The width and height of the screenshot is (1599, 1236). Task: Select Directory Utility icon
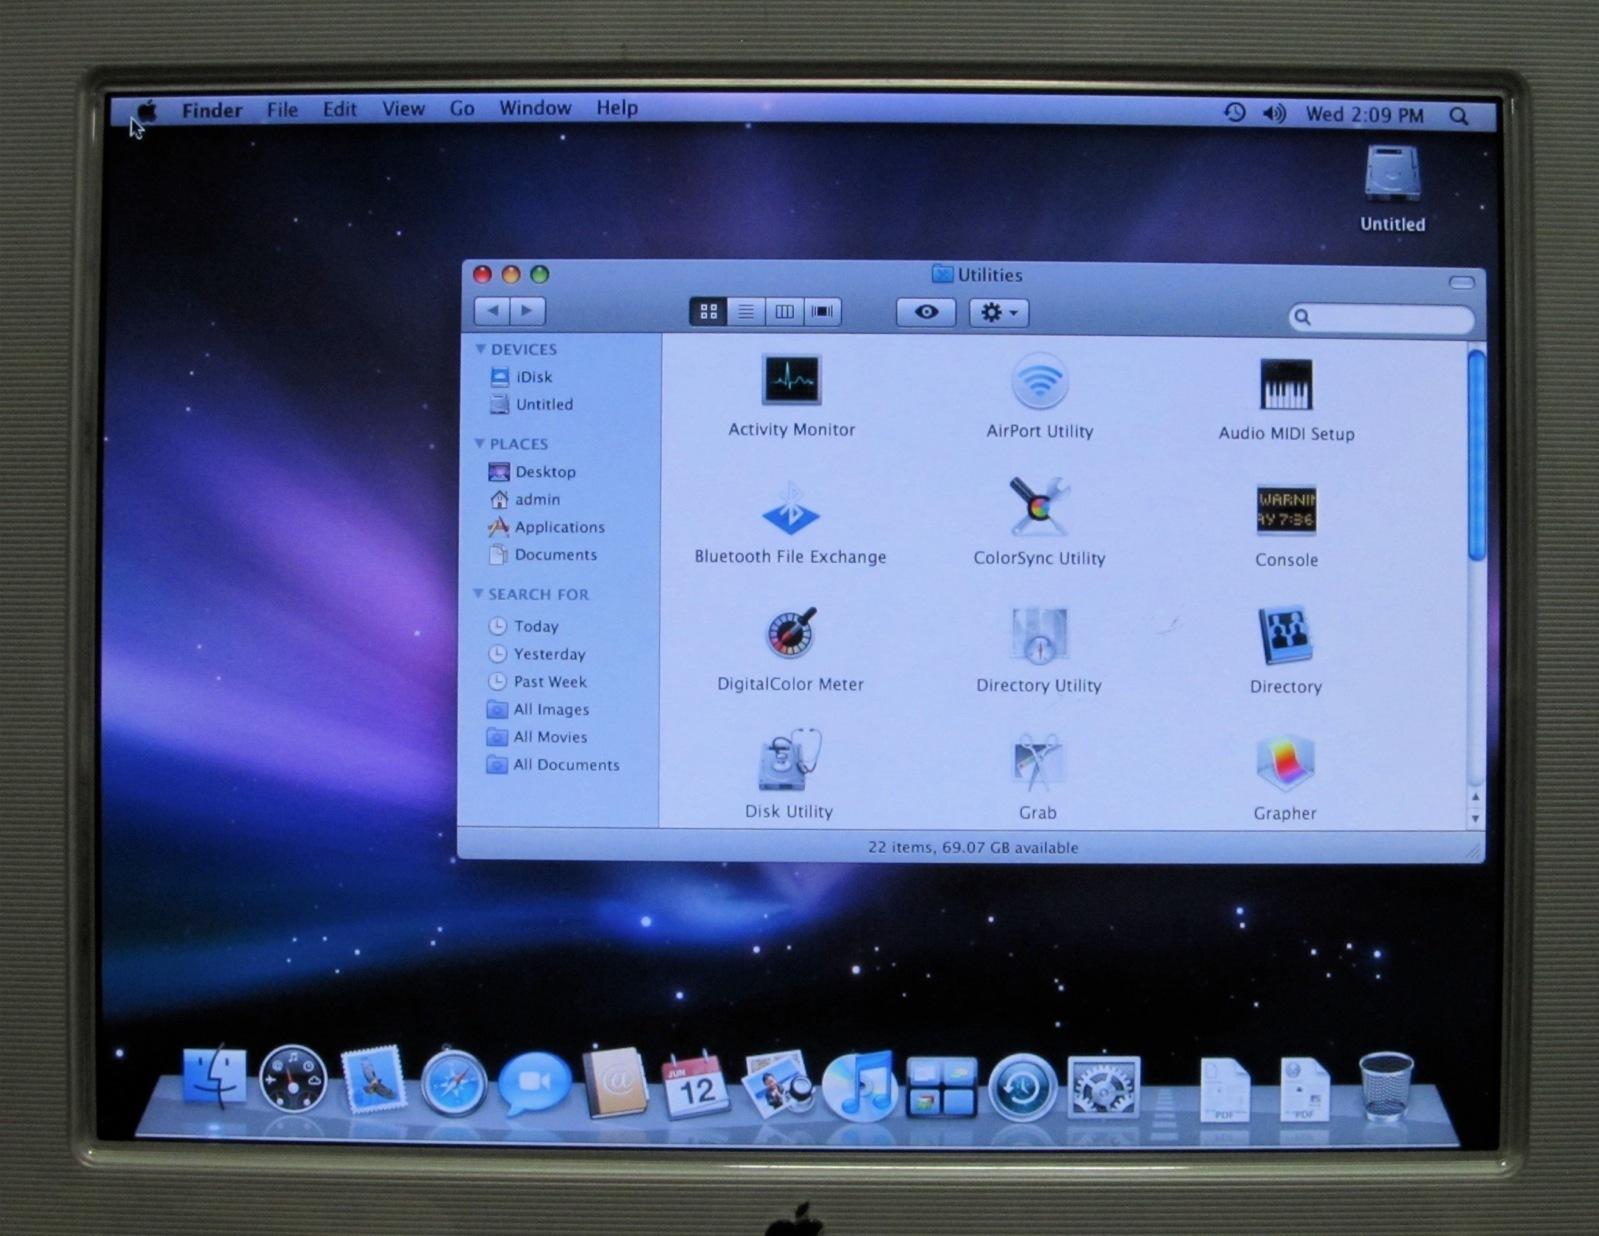pyautogui.click(x=1039, y=636)
